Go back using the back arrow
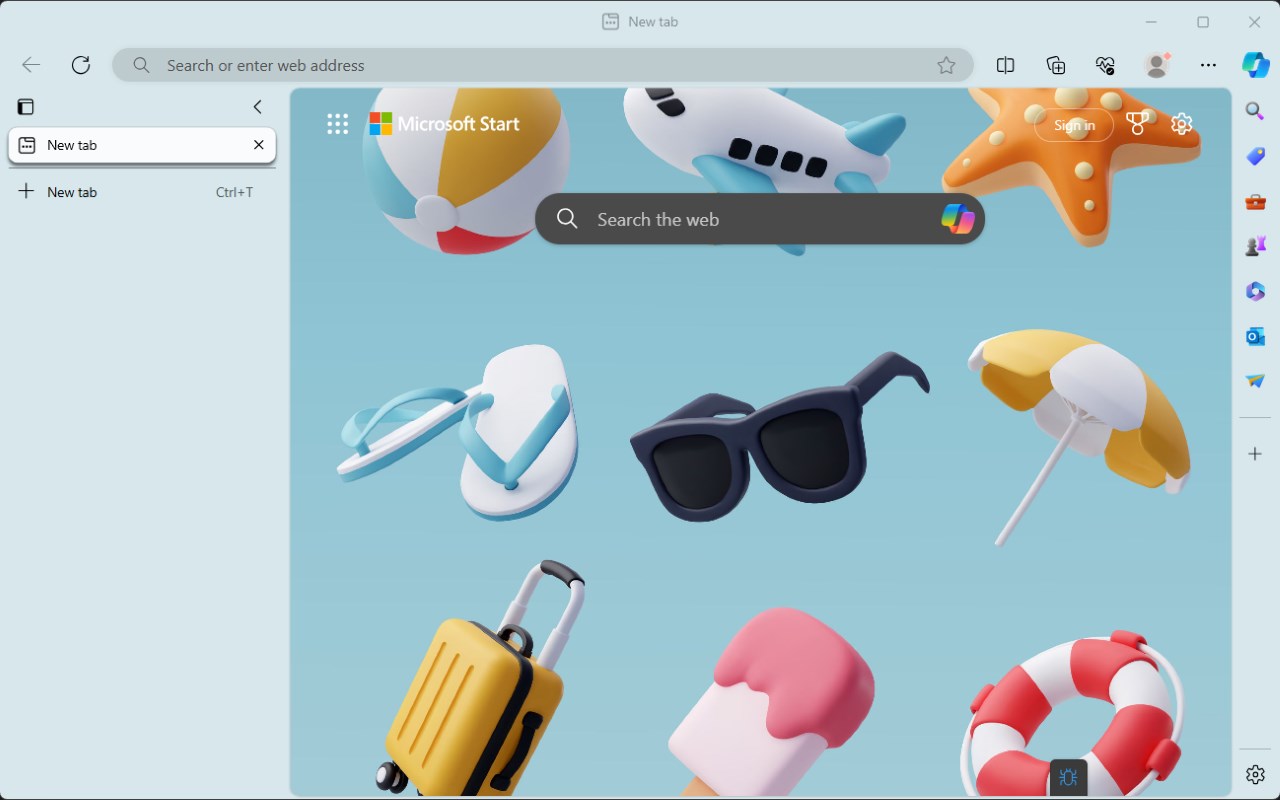 [x=31, y=65]
